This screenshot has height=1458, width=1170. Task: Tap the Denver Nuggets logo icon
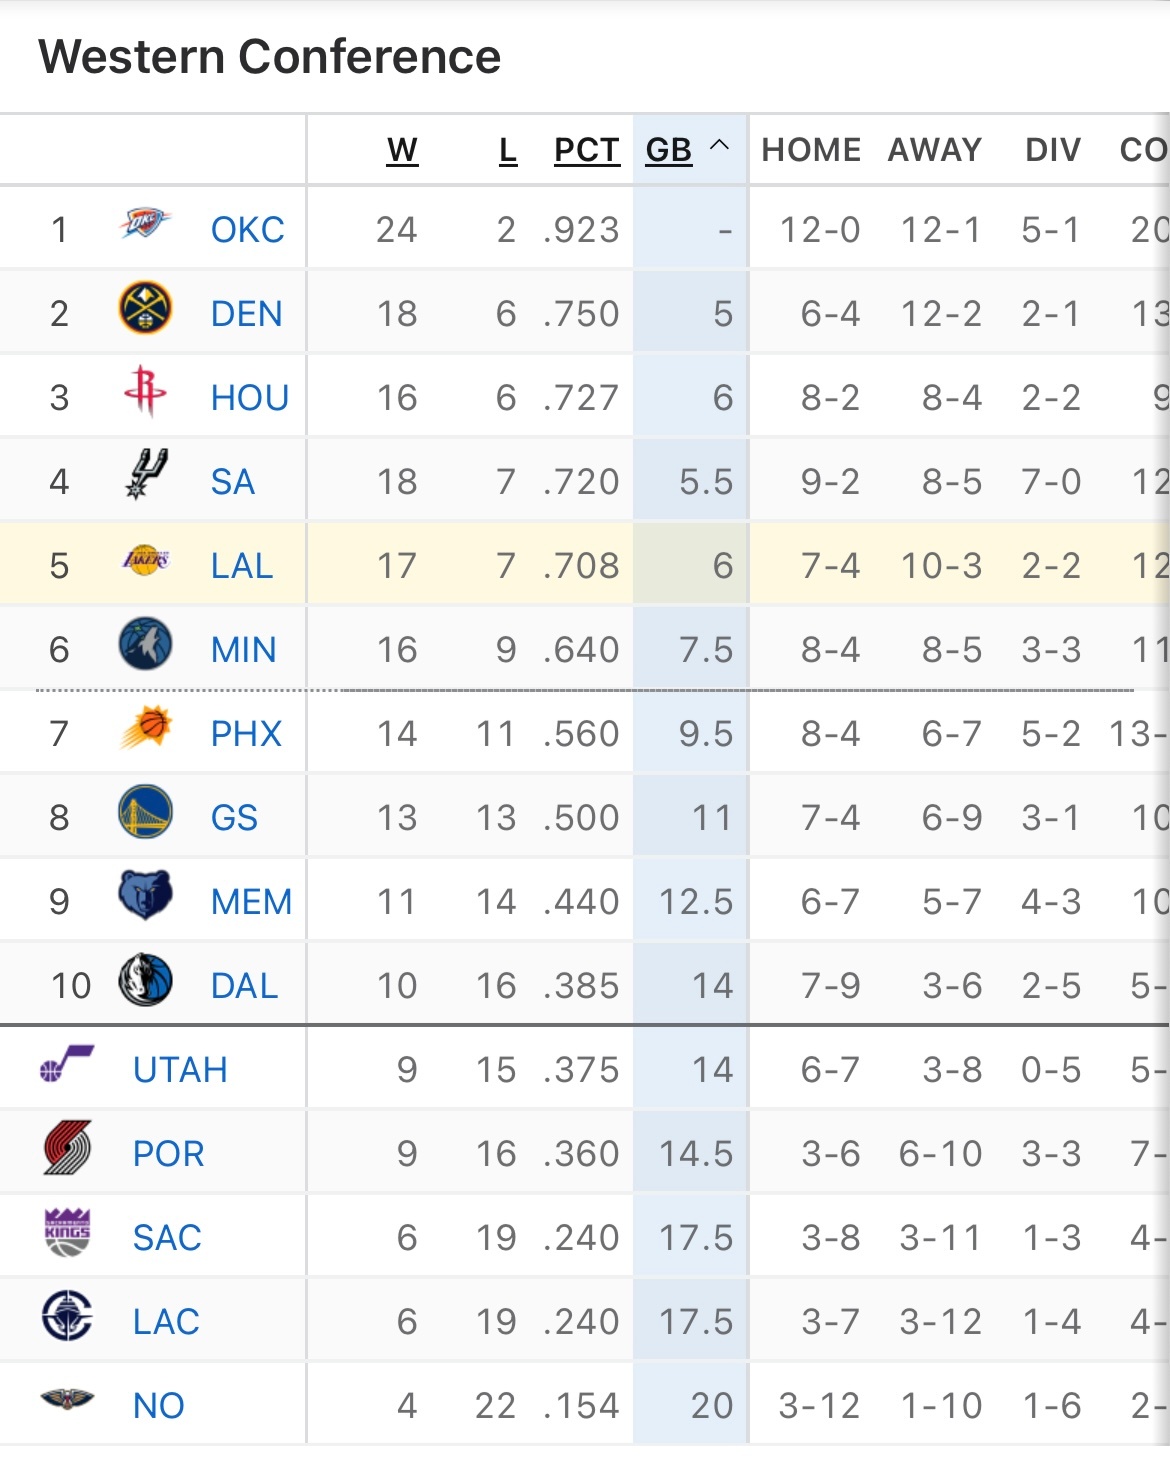[145, 308]
